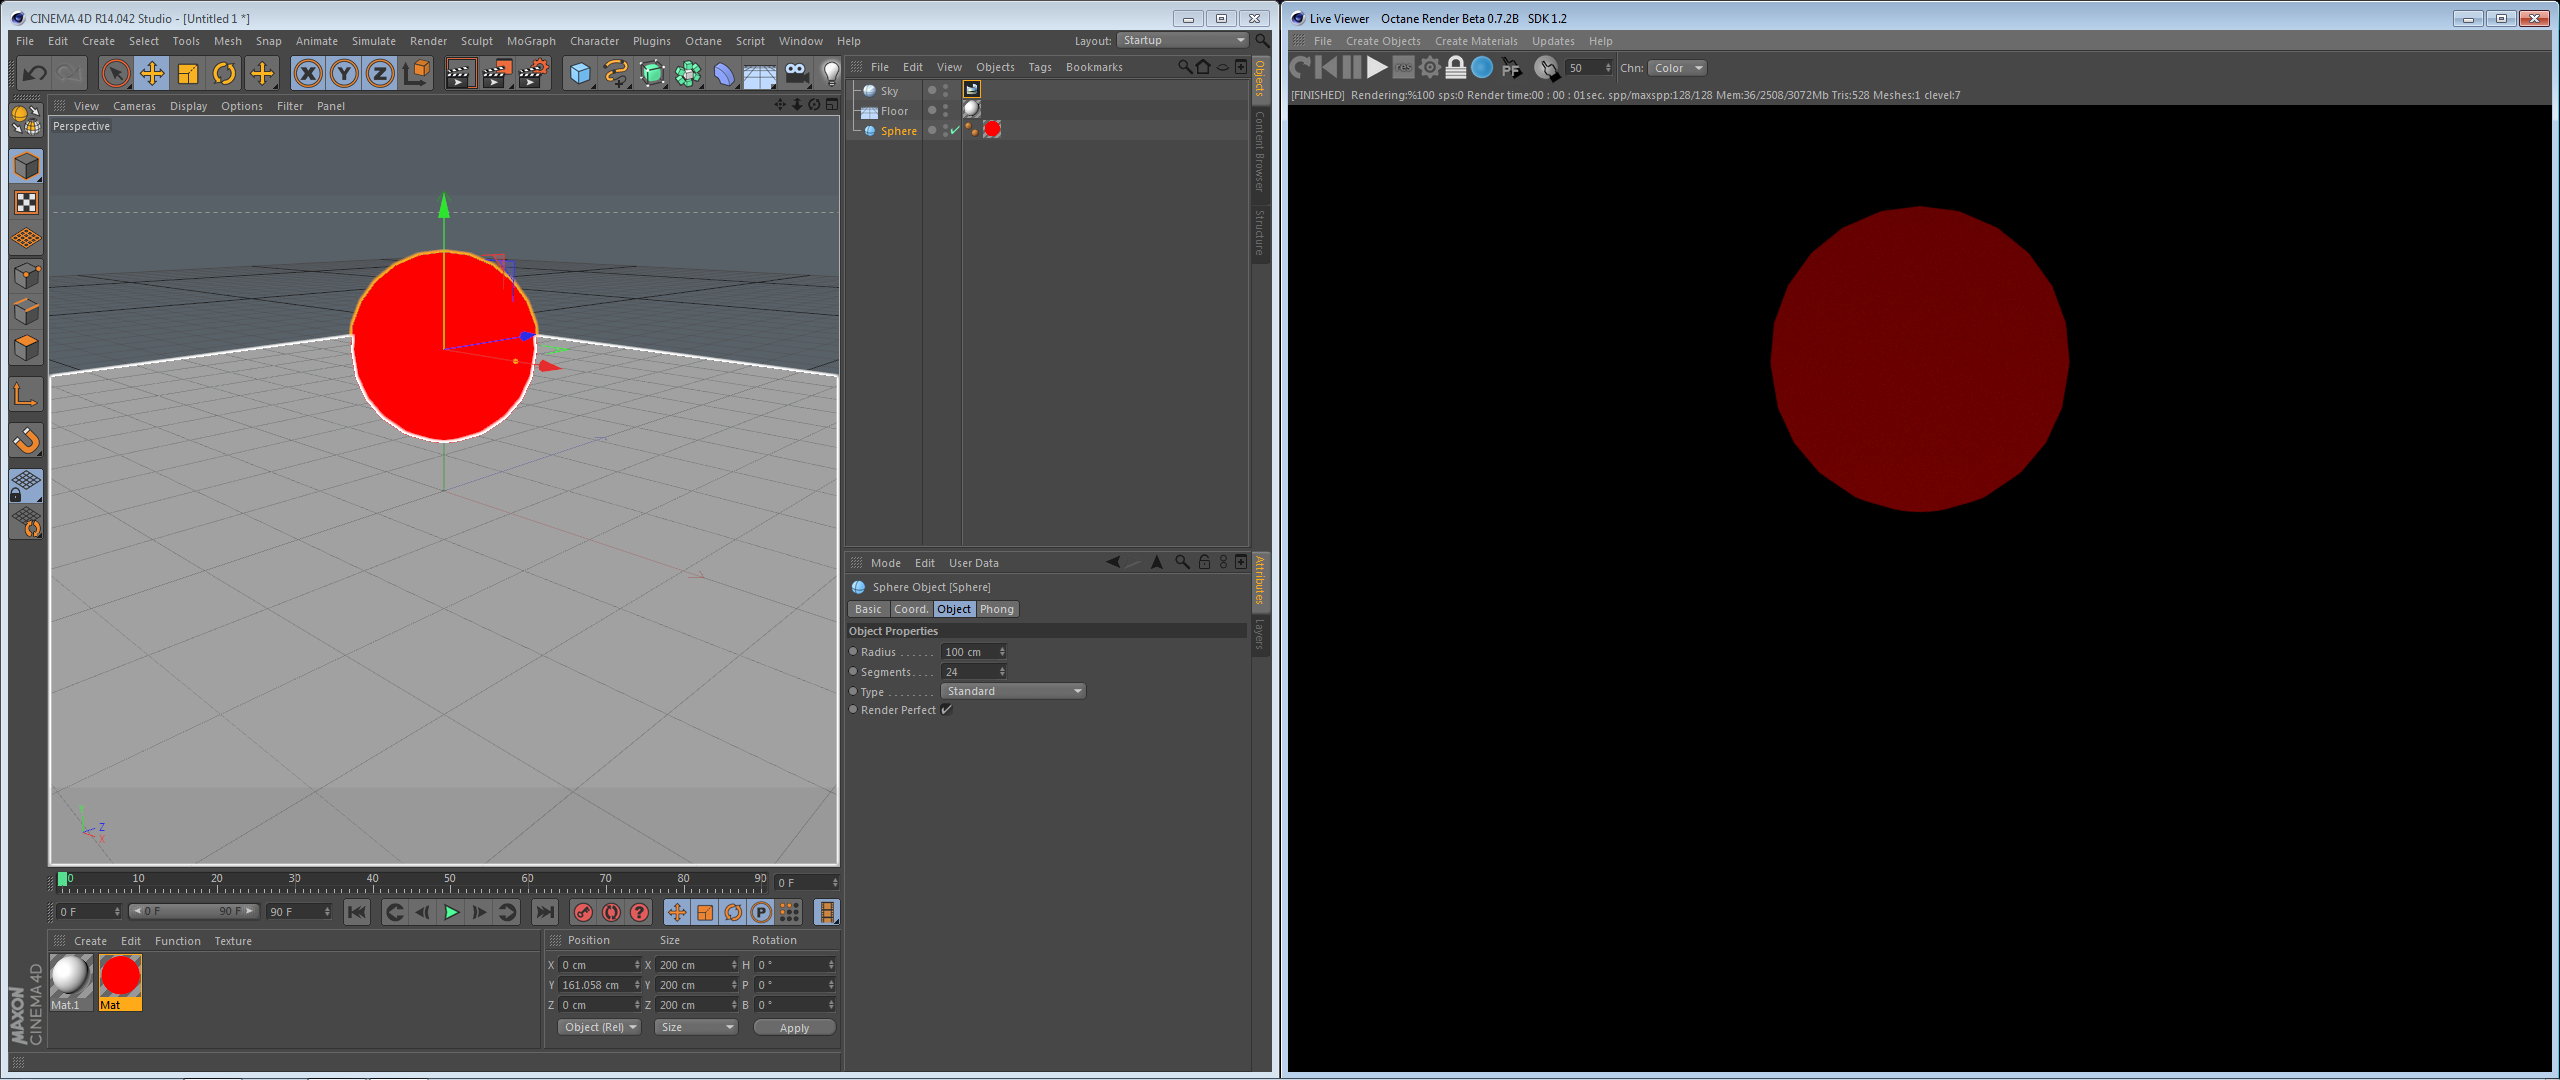Select the red Mat material swatch
The image size is (2560, 1080).
(120, 977)
